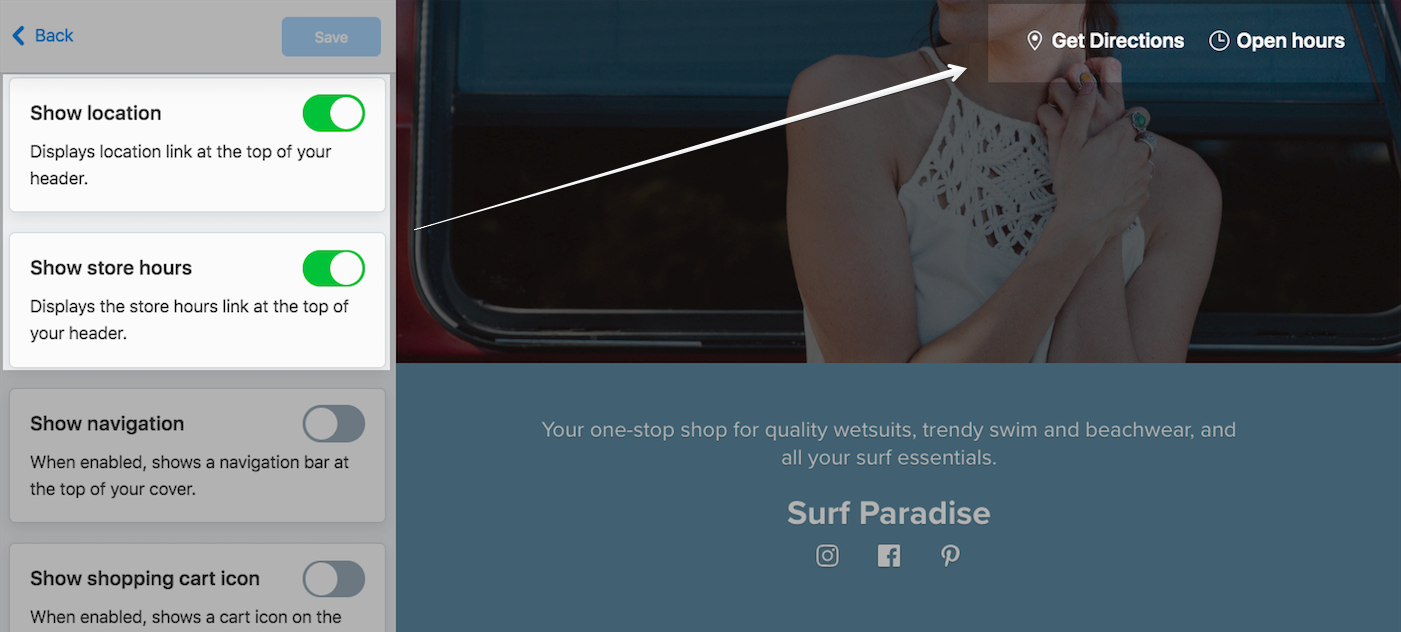Screen dimensions: 1401x632
Task: Select the Surf Paradise store title
Action: tap(888, 513)
